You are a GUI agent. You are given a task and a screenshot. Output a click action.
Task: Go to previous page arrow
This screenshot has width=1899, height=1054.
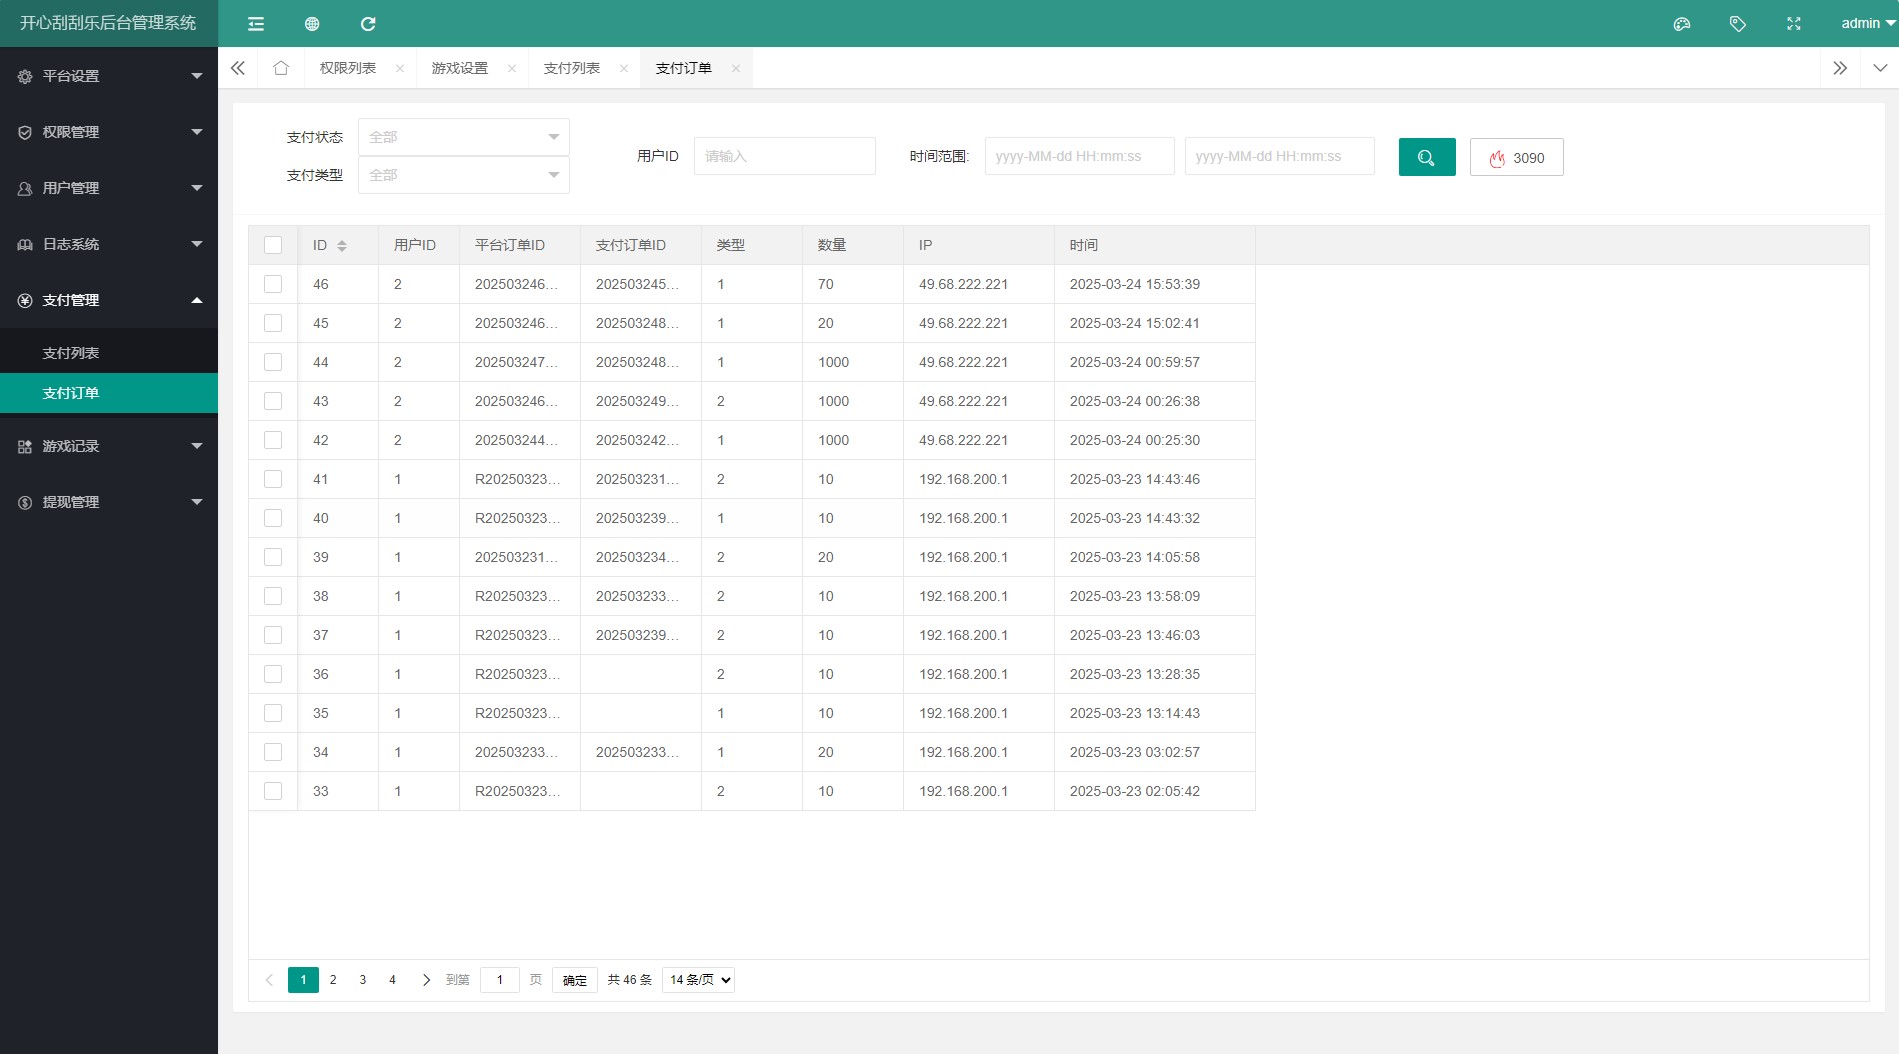pyautogui.click(x=269, y=980)
